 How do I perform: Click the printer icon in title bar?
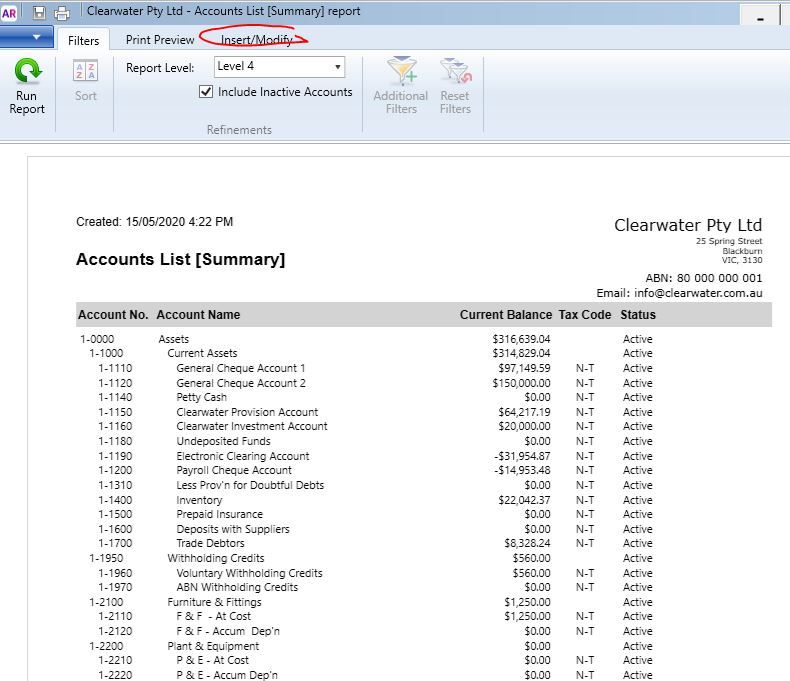[x=62, y=13]
